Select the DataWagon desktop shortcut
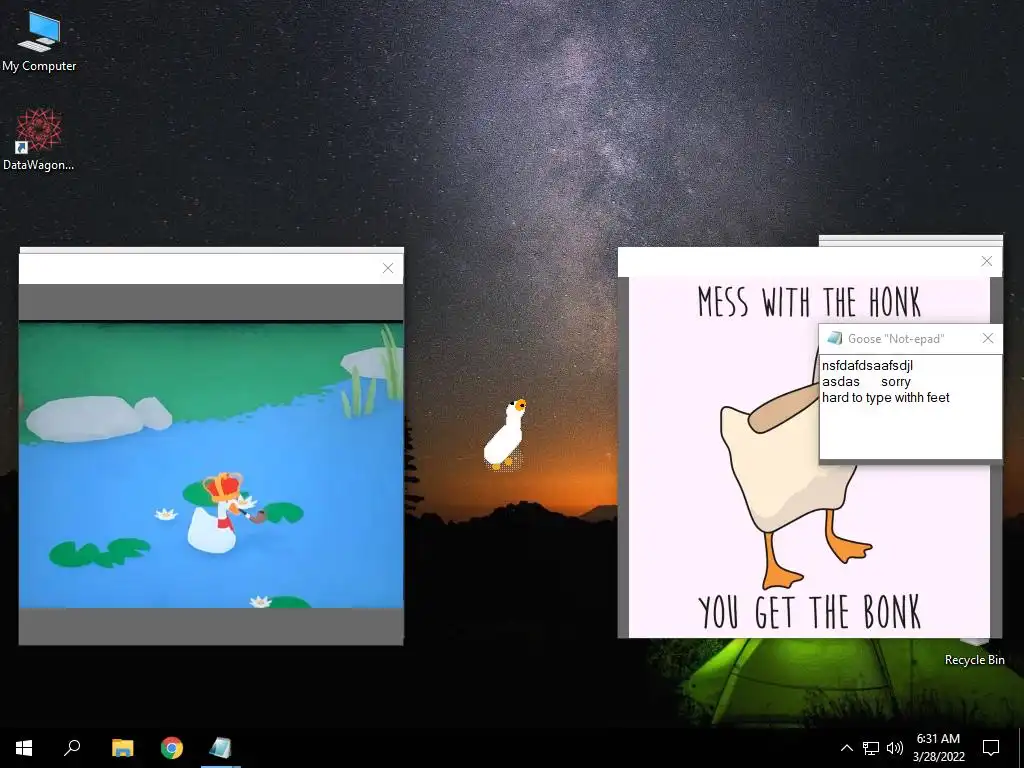1024x768 pixels. coord(39,139)
